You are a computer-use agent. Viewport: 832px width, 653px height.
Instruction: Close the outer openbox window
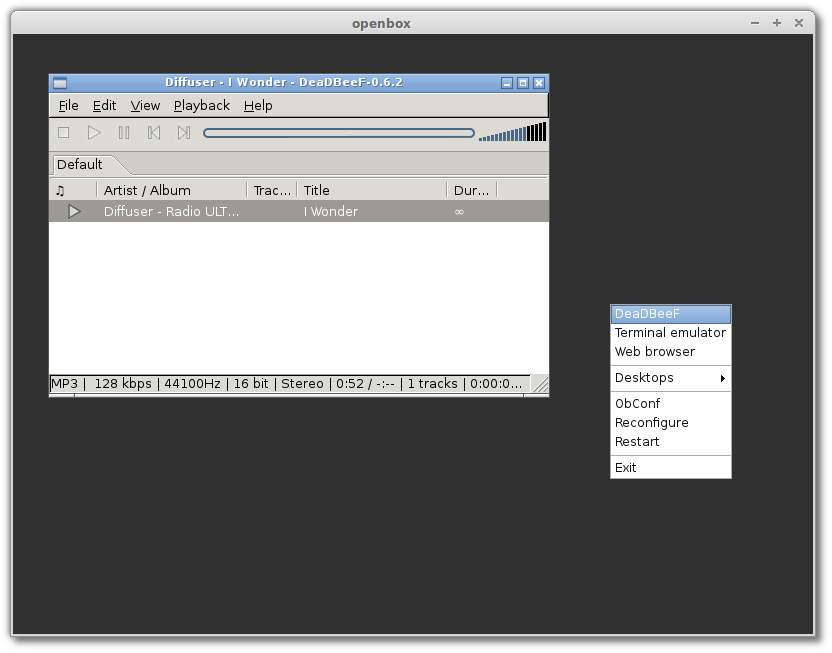(799, 23)
